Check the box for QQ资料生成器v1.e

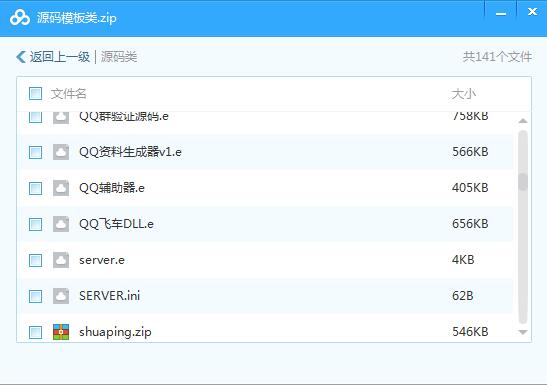[x=35, y=152]
